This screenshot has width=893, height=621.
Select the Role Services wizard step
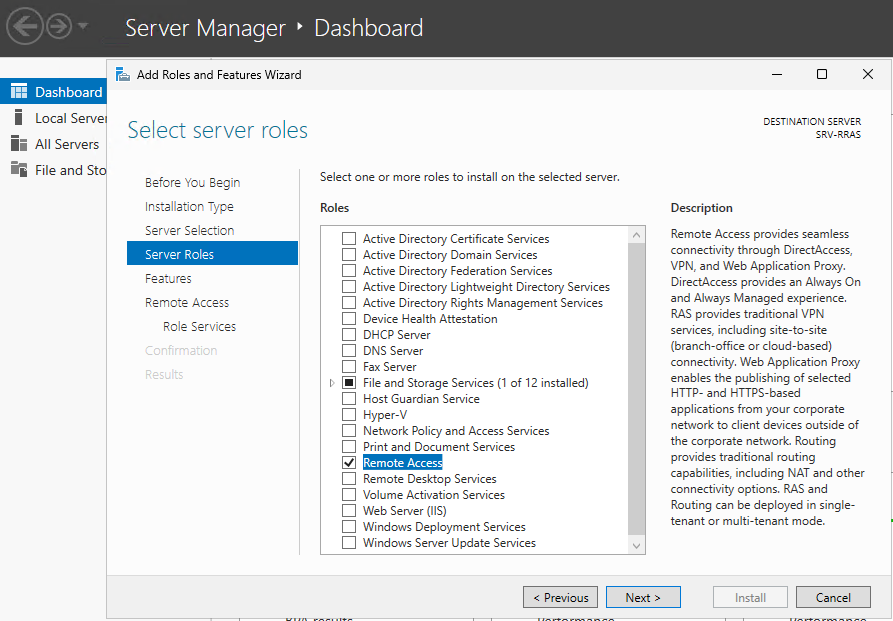pyautogui.click(x=199, y=327)
